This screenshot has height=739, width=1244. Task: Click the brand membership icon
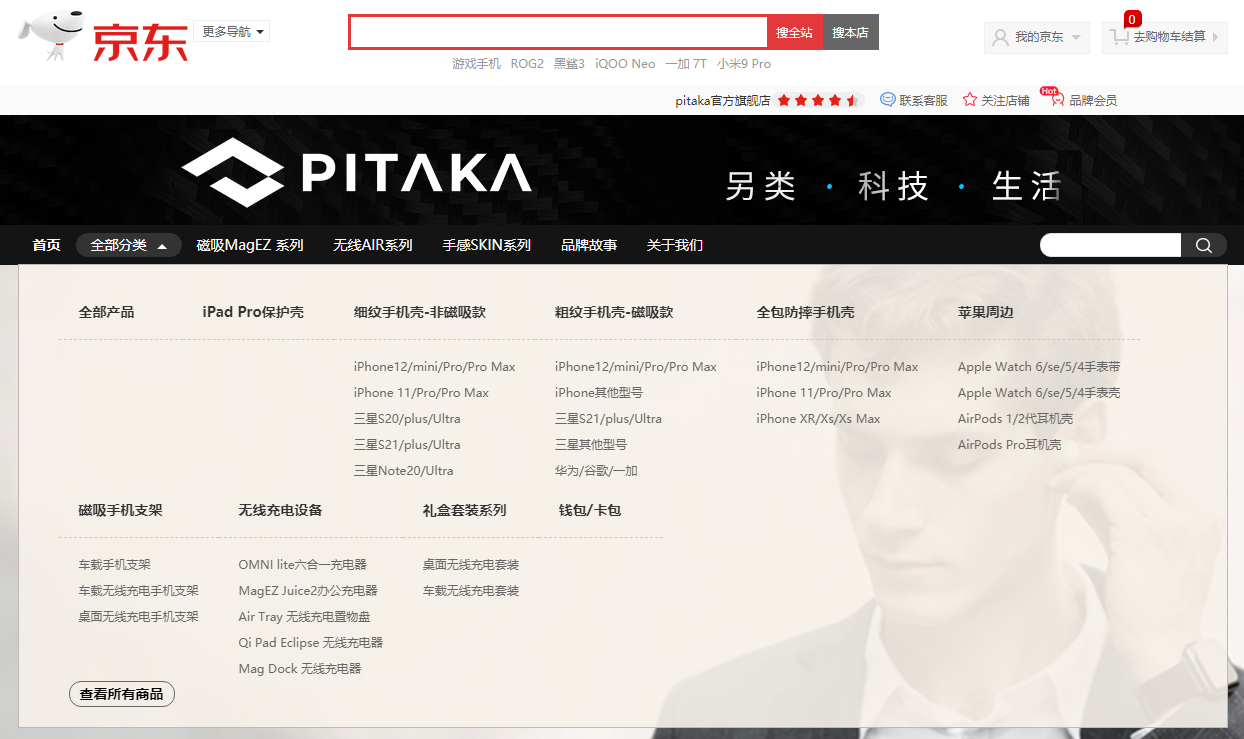[x=1056, y=100]
